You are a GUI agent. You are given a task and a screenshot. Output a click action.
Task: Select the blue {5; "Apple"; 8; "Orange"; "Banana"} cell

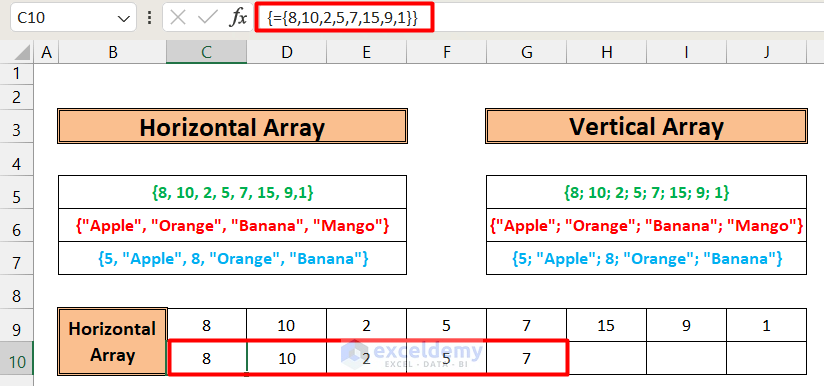point(646,258)
